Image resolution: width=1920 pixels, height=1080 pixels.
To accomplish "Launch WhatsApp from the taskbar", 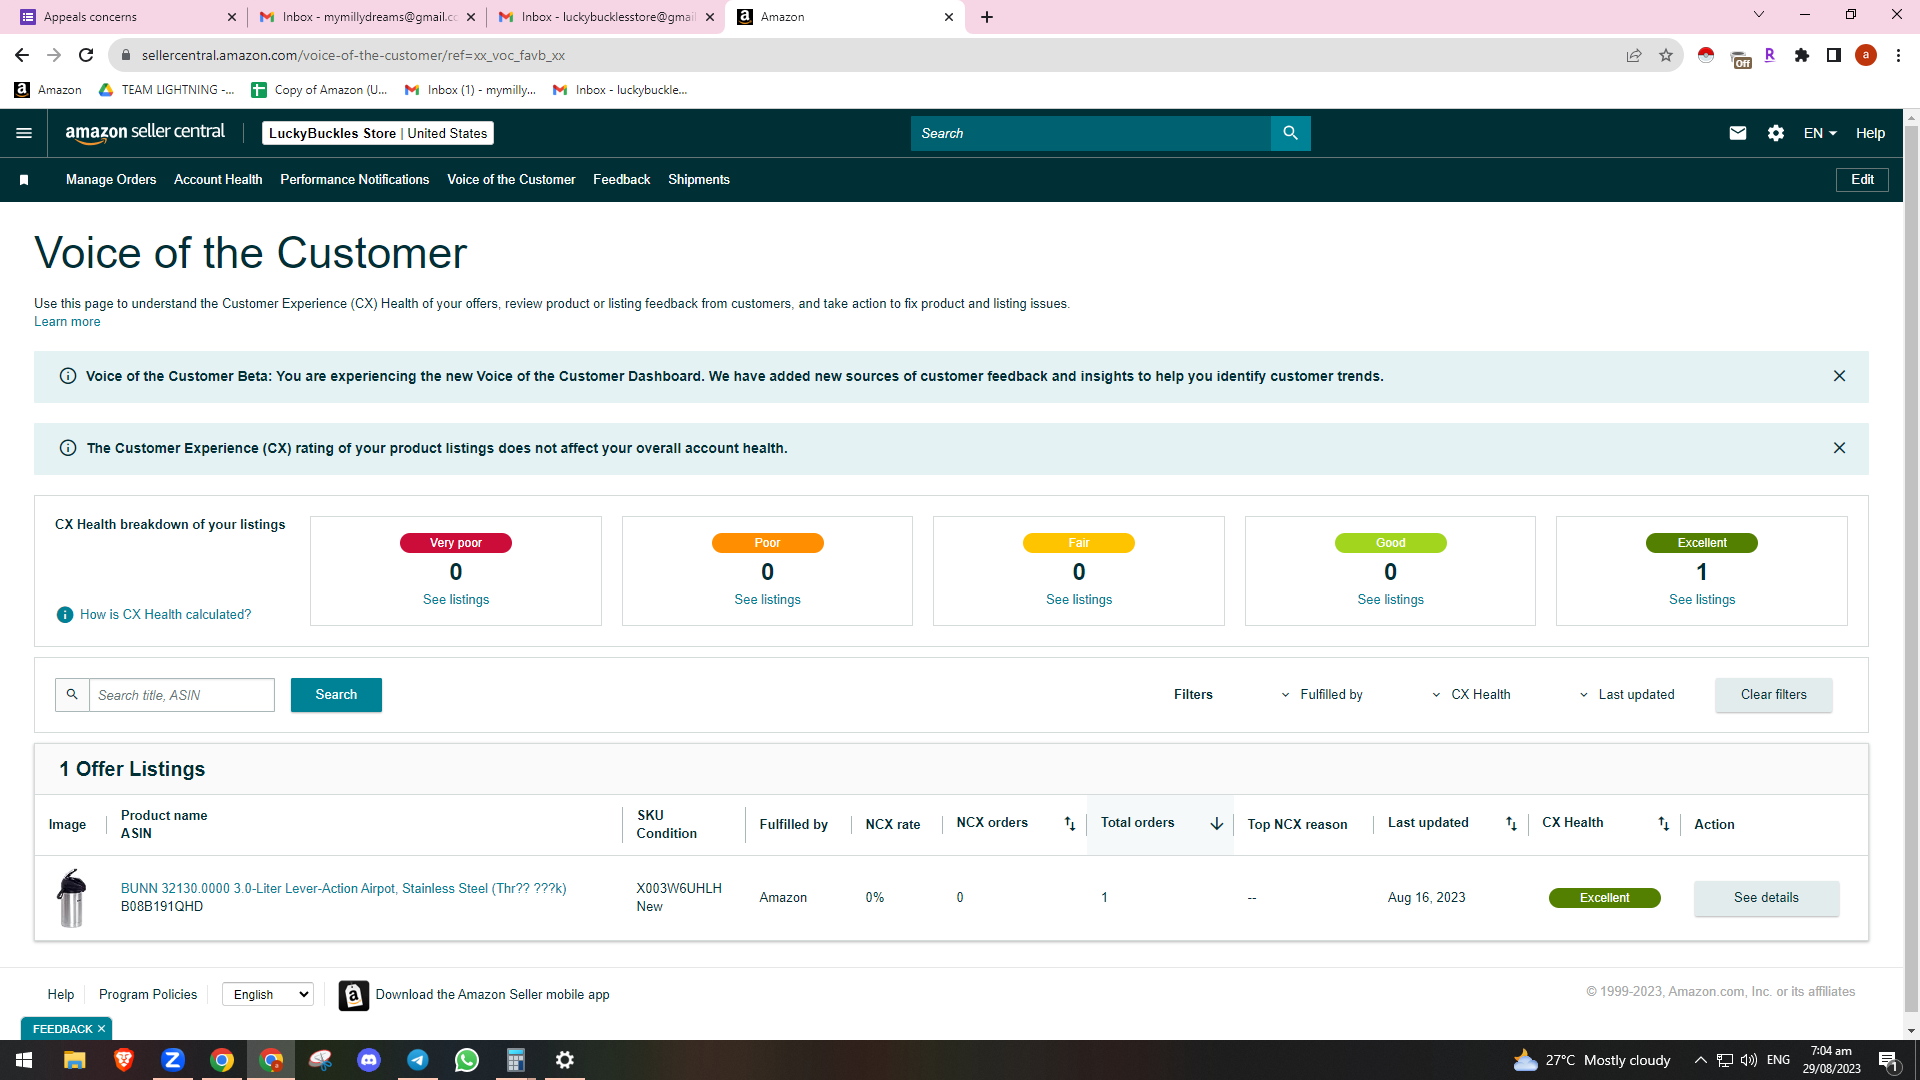I will point(467,1060).
